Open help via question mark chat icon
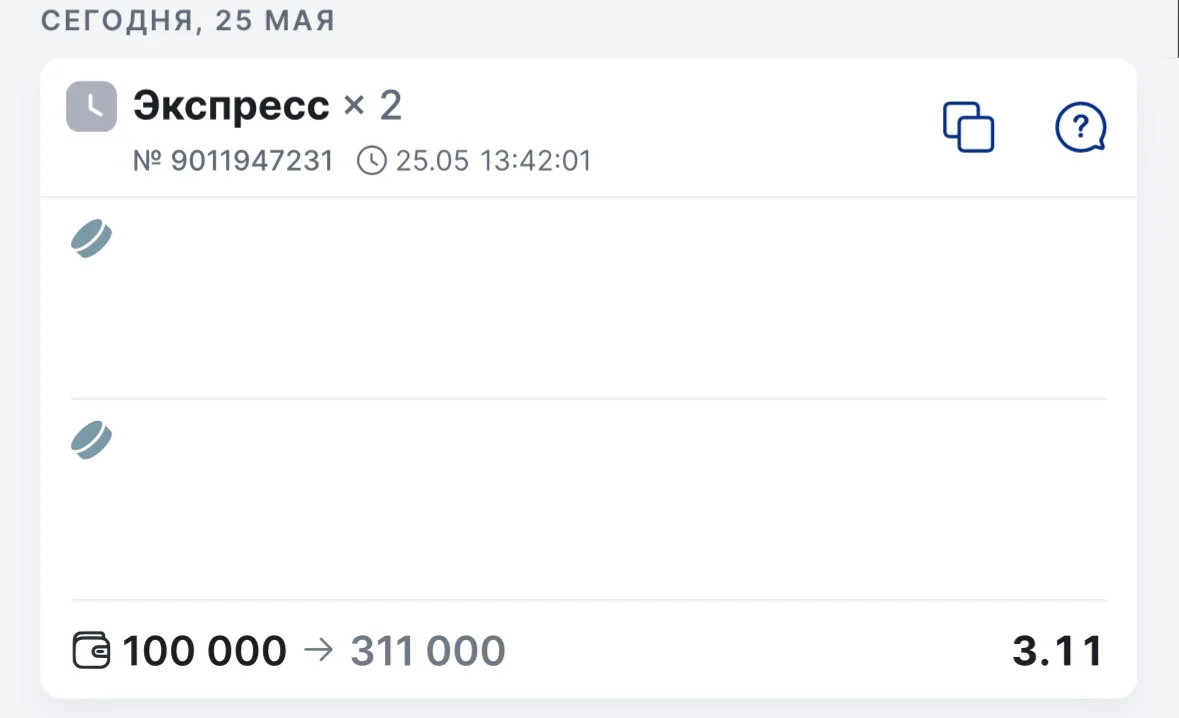 click(1080, 127)
